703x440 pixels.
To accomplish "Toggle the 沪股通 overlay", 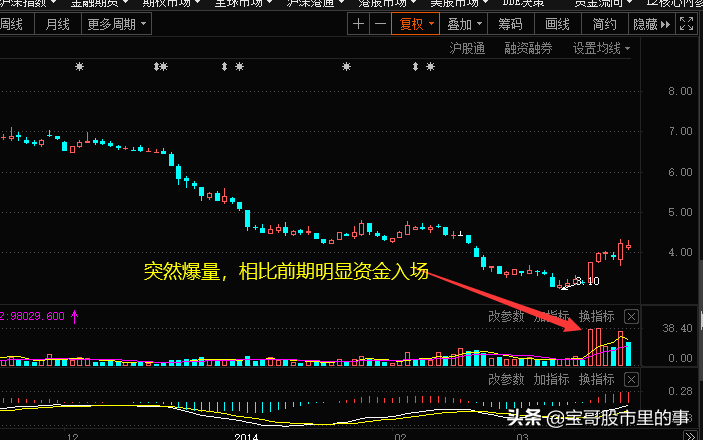I will coord(467,48).
